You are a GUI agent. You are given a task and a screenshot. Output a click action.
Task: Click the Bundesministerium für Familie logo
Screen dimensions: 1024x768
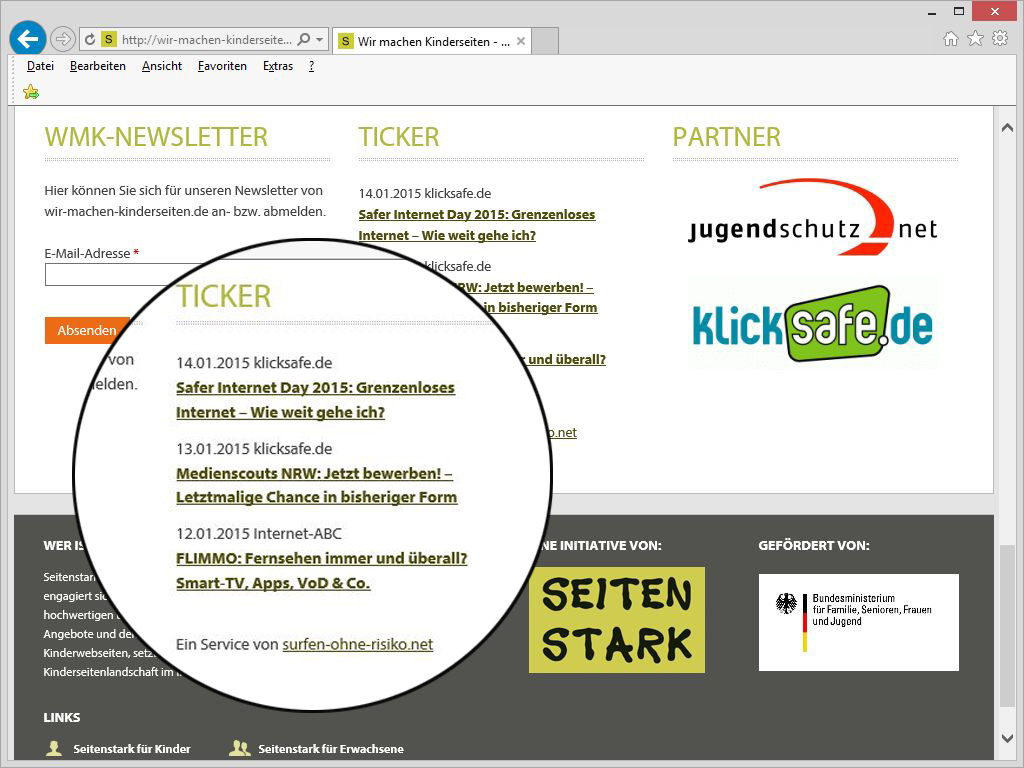[x=858, y=622]
